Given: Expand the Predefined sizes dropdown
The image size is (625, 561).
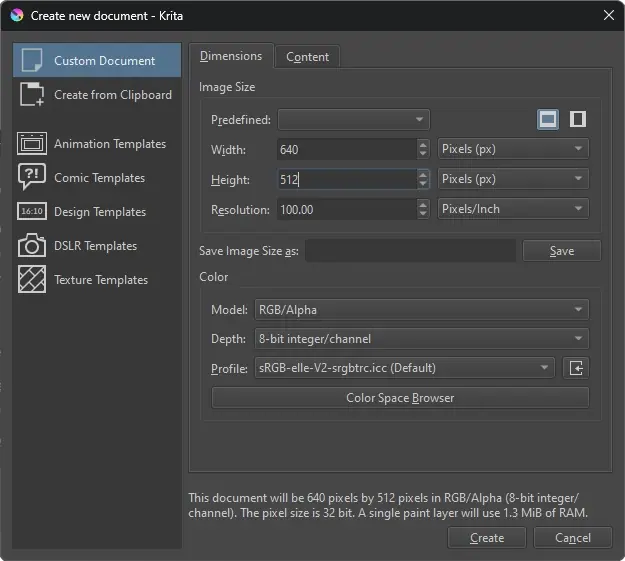Looking at the screenshot, I should 353,120.
